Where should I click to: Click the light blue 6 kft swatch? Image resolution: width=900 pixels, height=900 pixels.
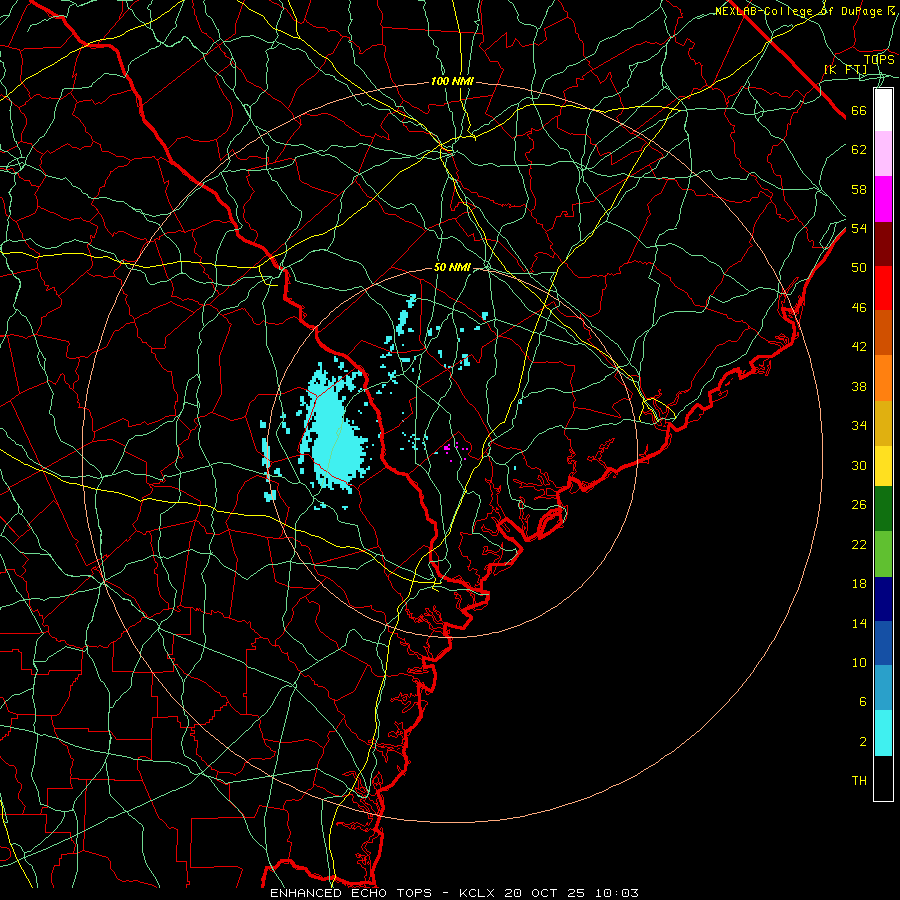pos(883,688)
